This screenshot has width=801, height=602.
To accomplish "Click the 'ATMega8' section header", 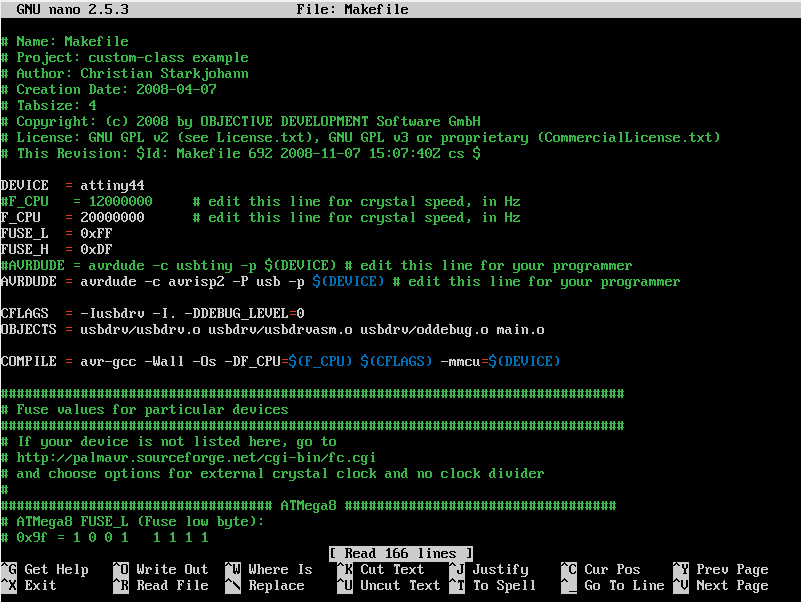I will 309,506.
